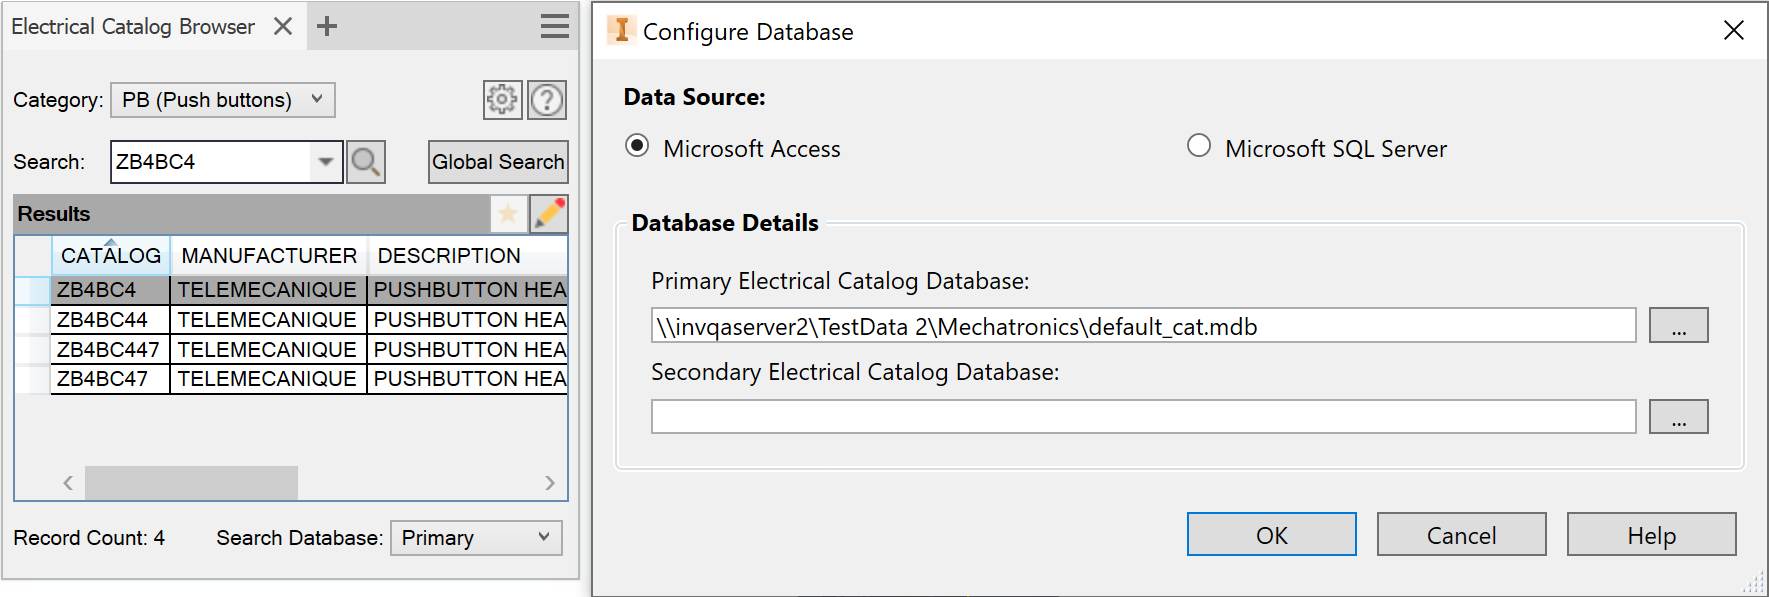
Task: Open the hamburger panel menu
Action: pos(554,26)
